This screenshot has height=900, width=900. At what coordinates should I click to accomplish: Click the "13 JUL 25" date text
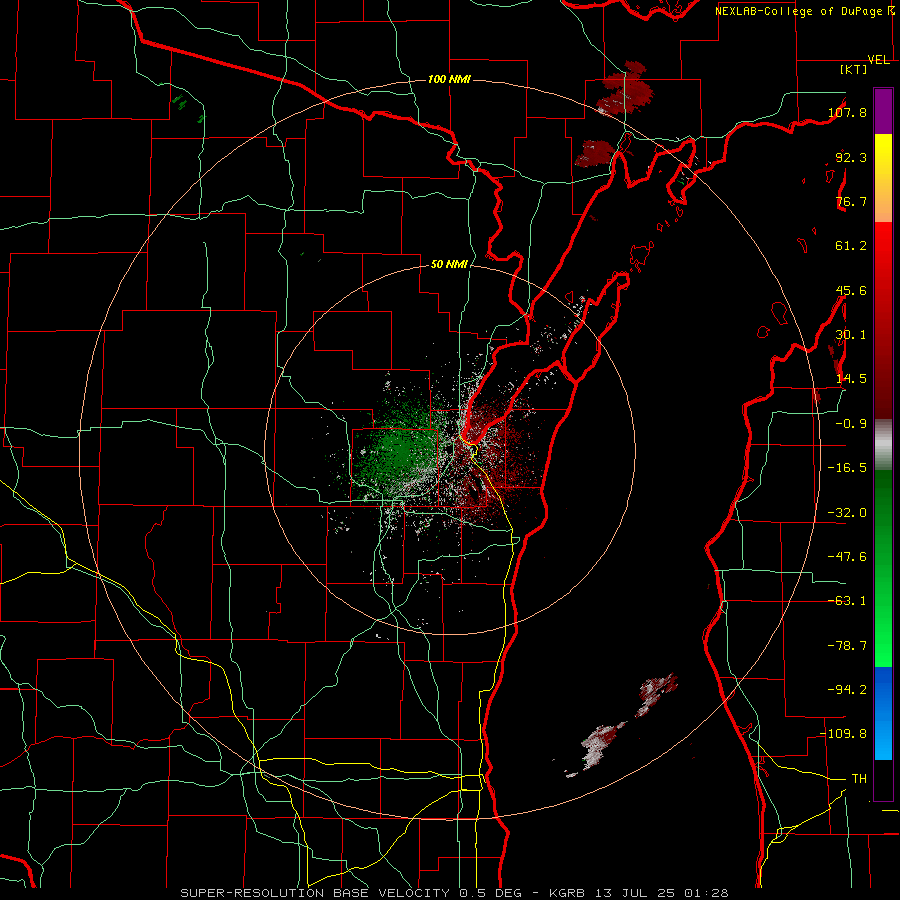click(x=635, y=893)
